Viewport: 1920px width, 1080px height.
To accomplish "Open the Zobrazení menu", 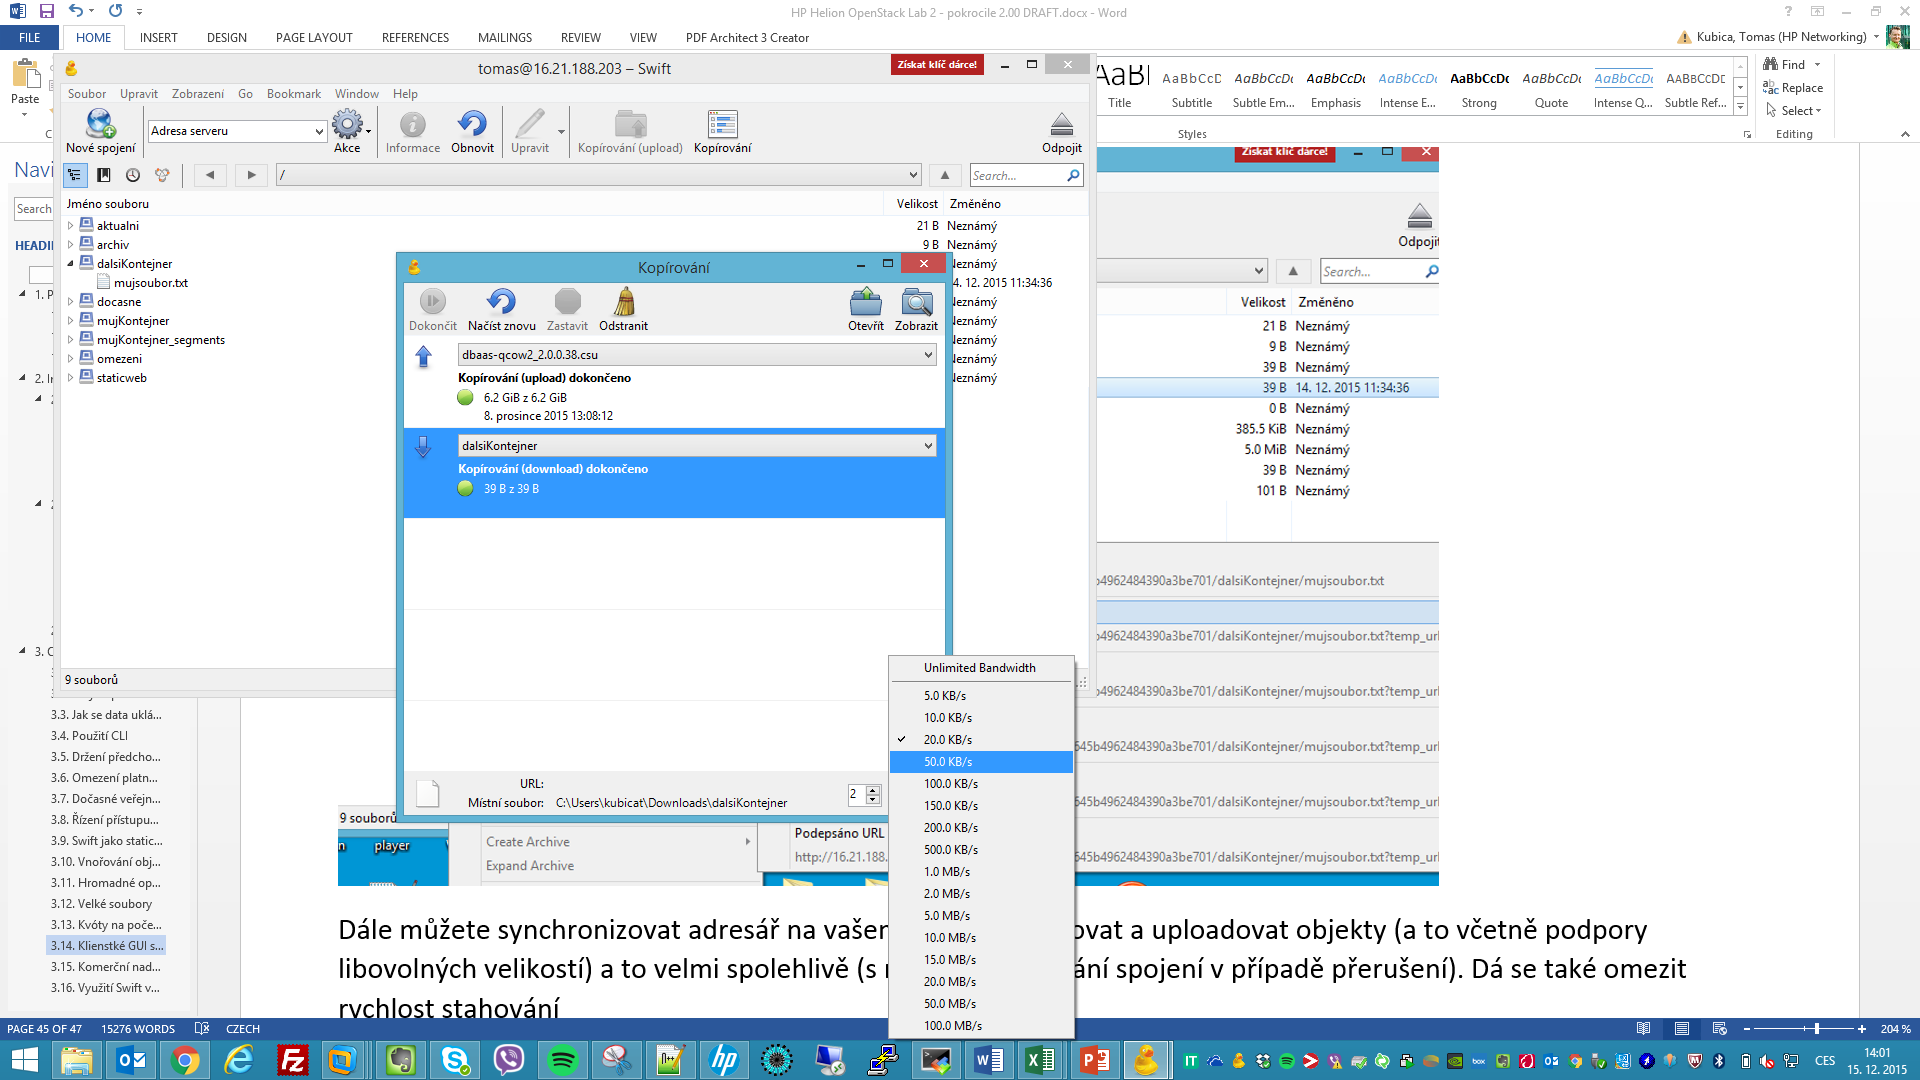I will coord(198,94).
